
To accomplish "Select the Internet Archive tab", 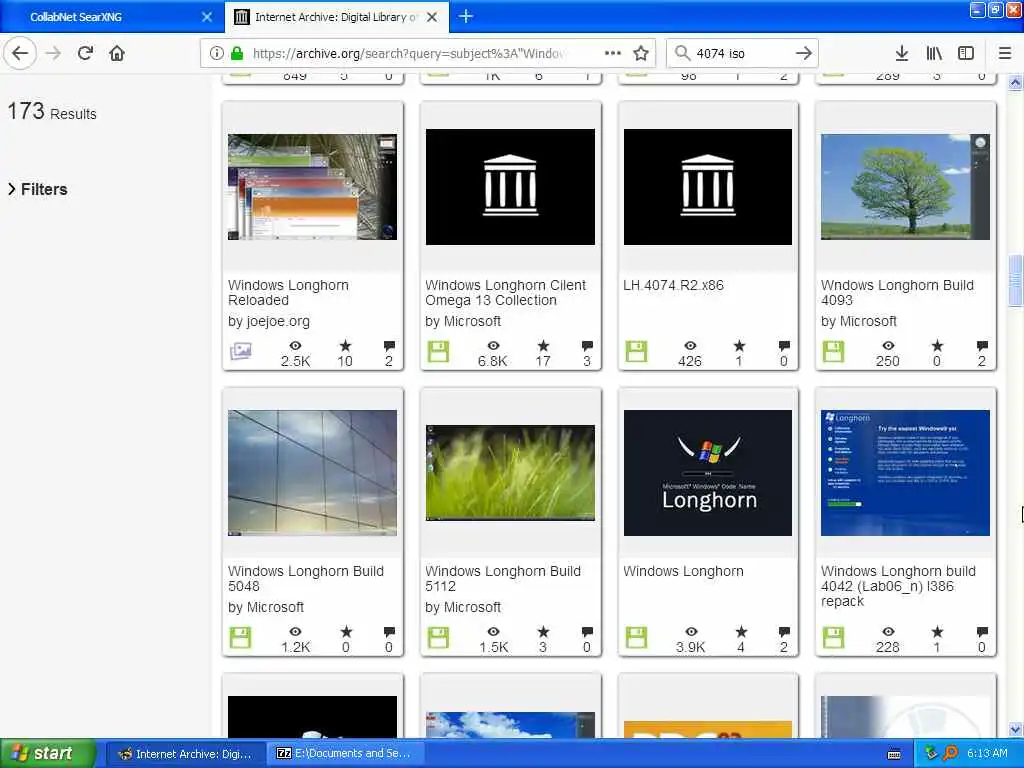I will [x=336, y=17].
